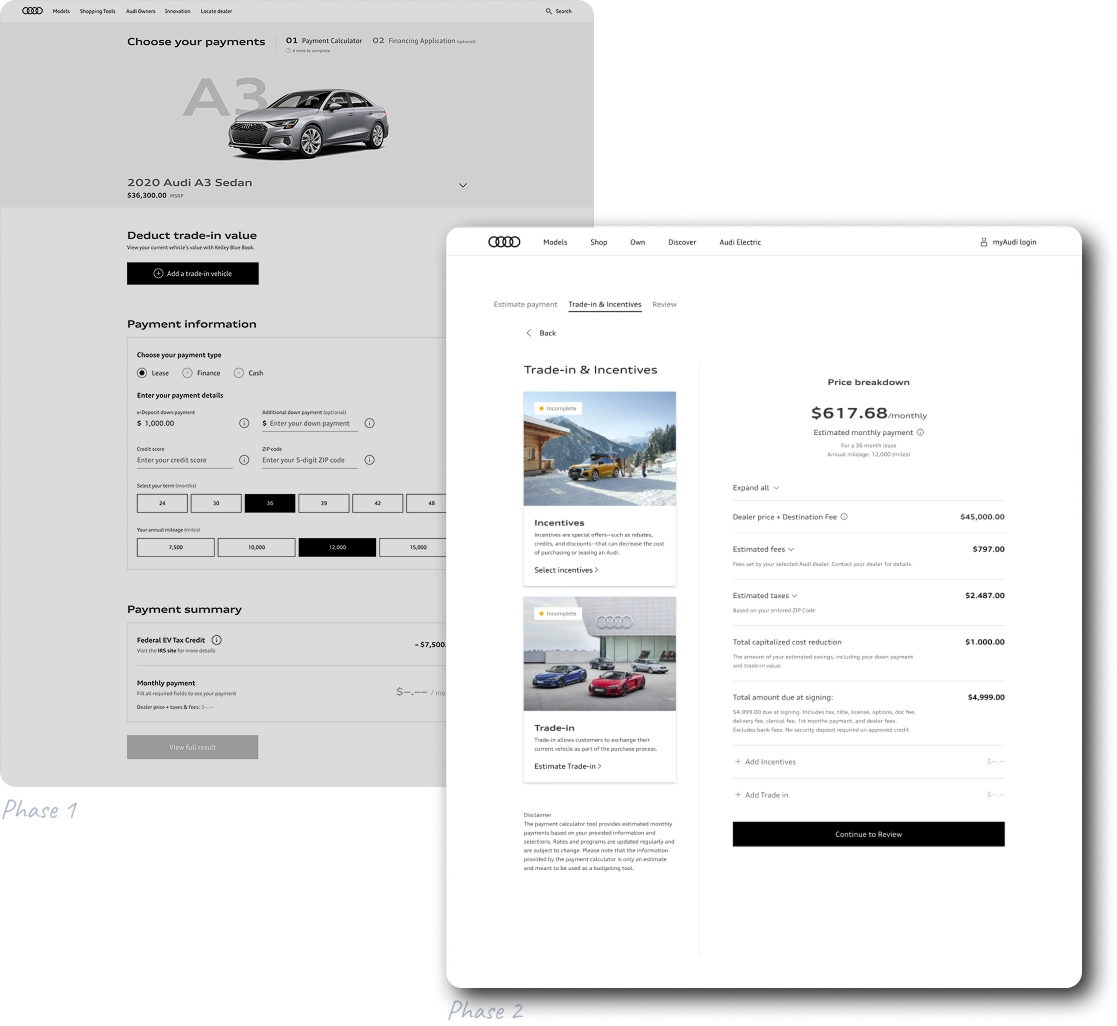
Task: Select the Lease payment type
Action: coord(142,373)
